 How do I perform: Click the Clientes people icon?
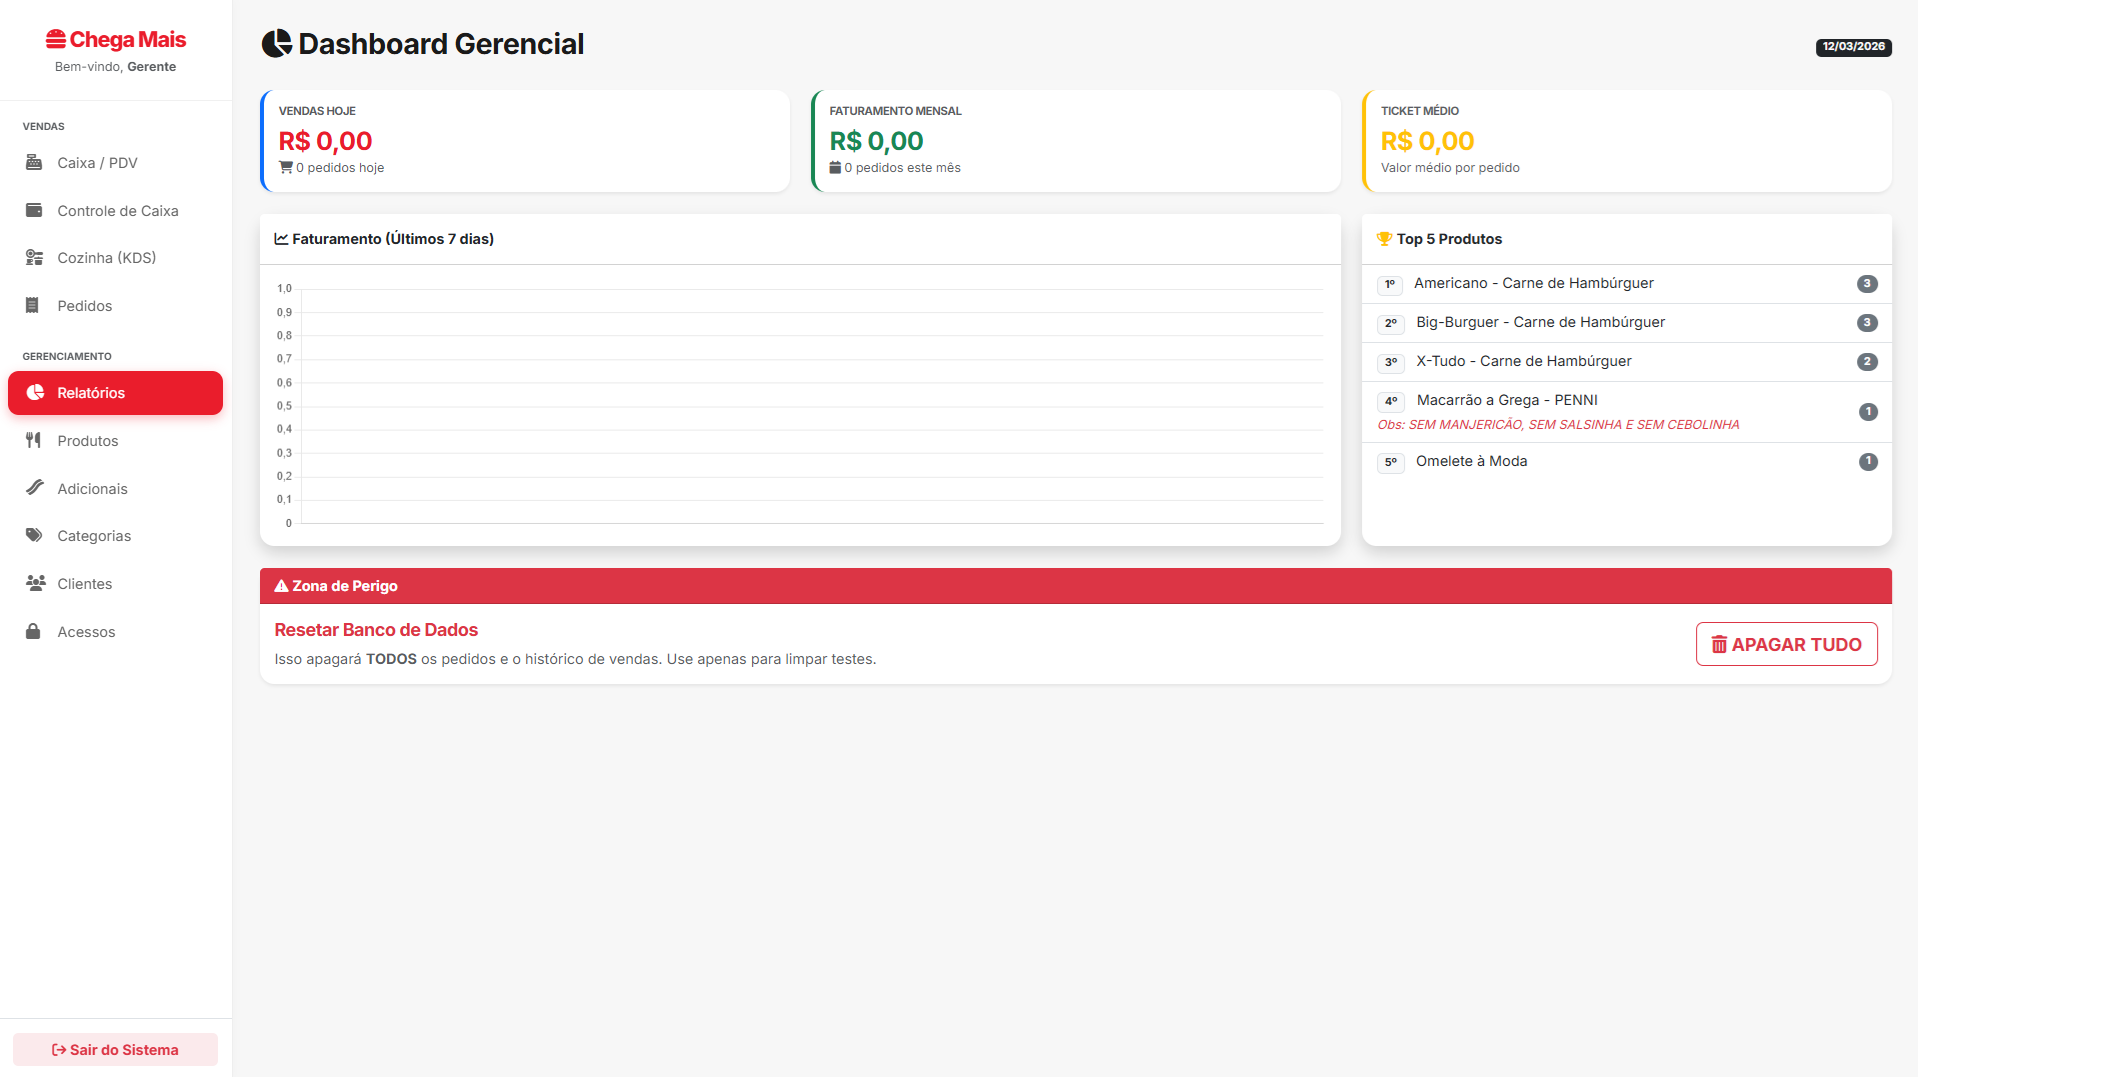[x=35, y=583]
